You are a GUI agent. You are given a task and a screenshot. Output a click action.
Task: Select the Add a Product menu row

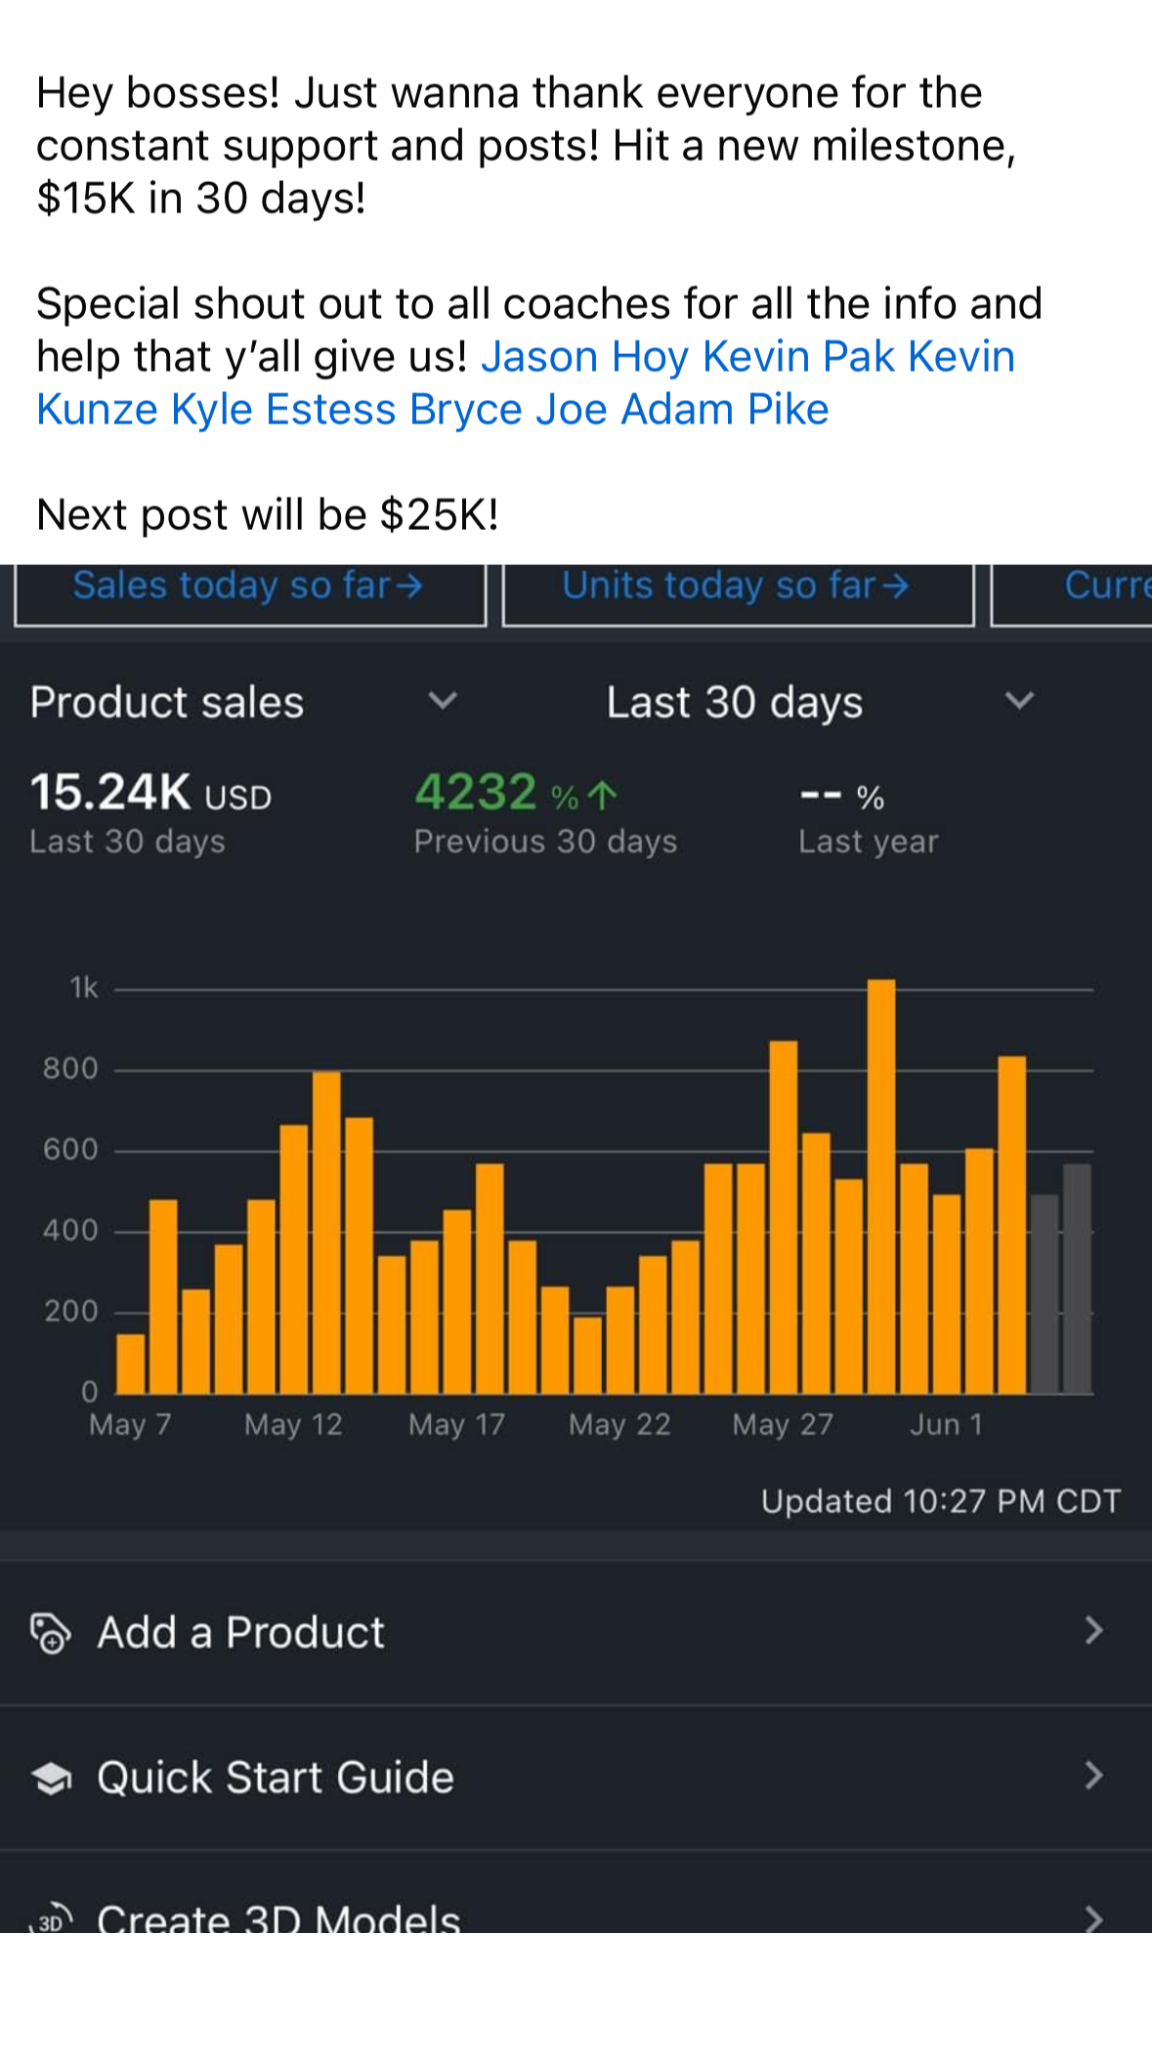click(x=576, y=1632)
